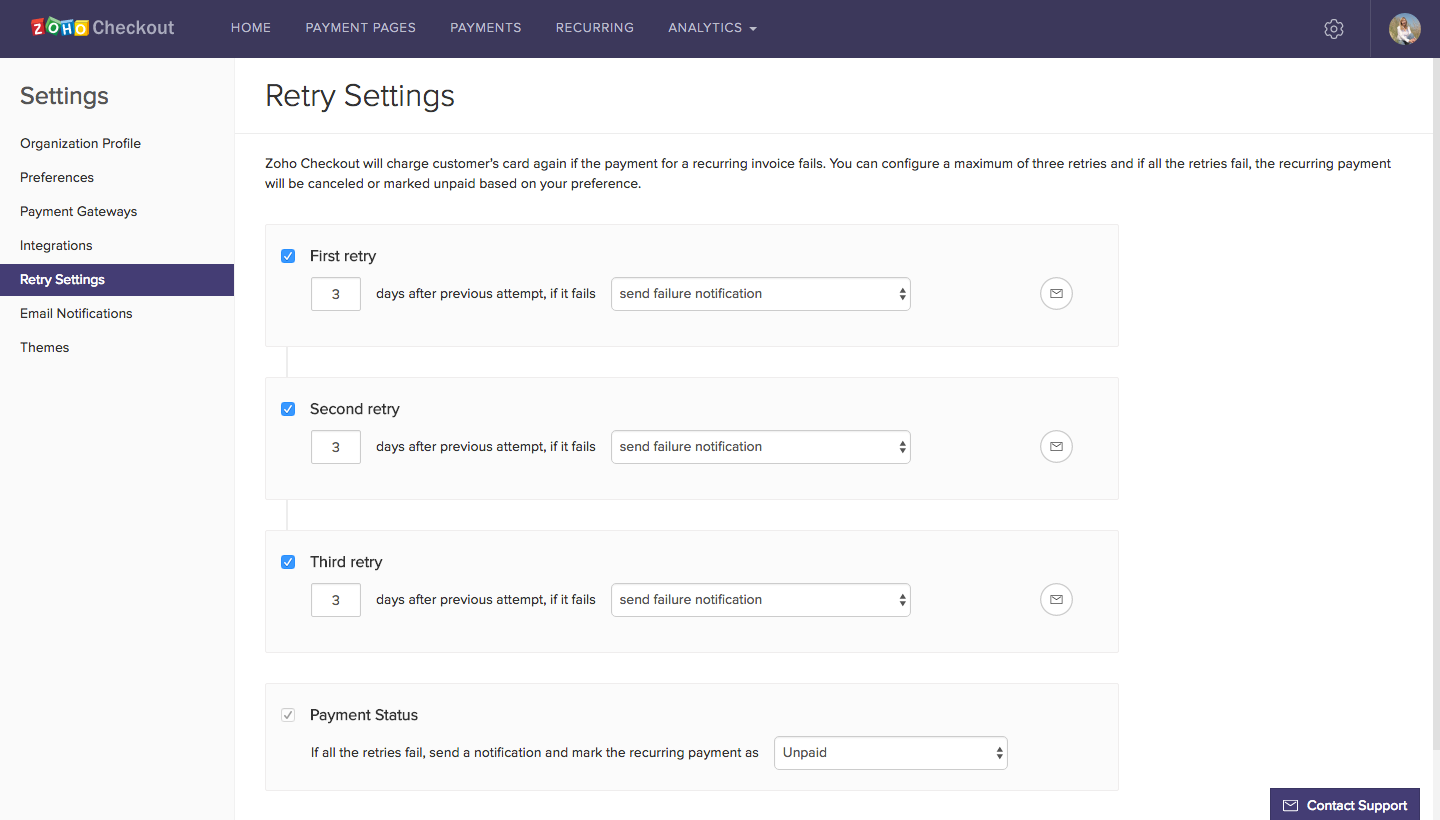Open the settings gear icon
1440x820 pixels.
click(x=1333, y=29)
